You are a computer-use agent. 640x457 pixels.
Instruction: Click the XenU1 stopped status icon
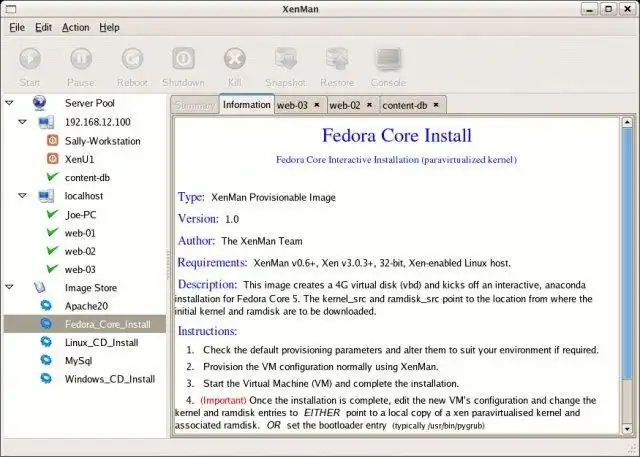coord(52,159)
